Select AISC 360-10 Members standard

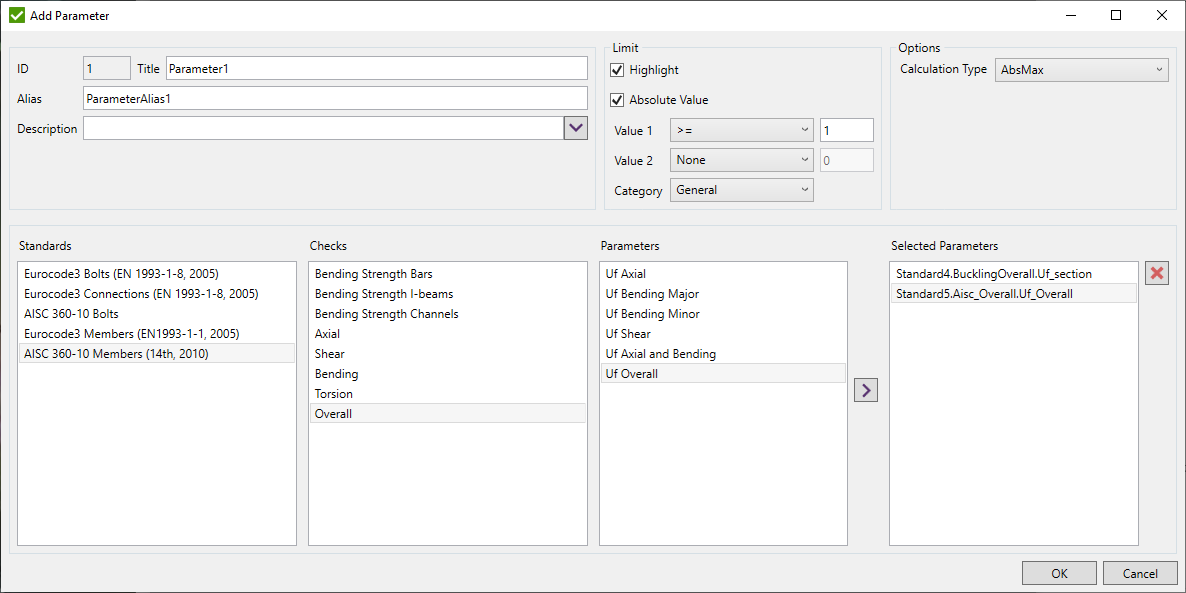pyautogui.click(x=157, y=353)
